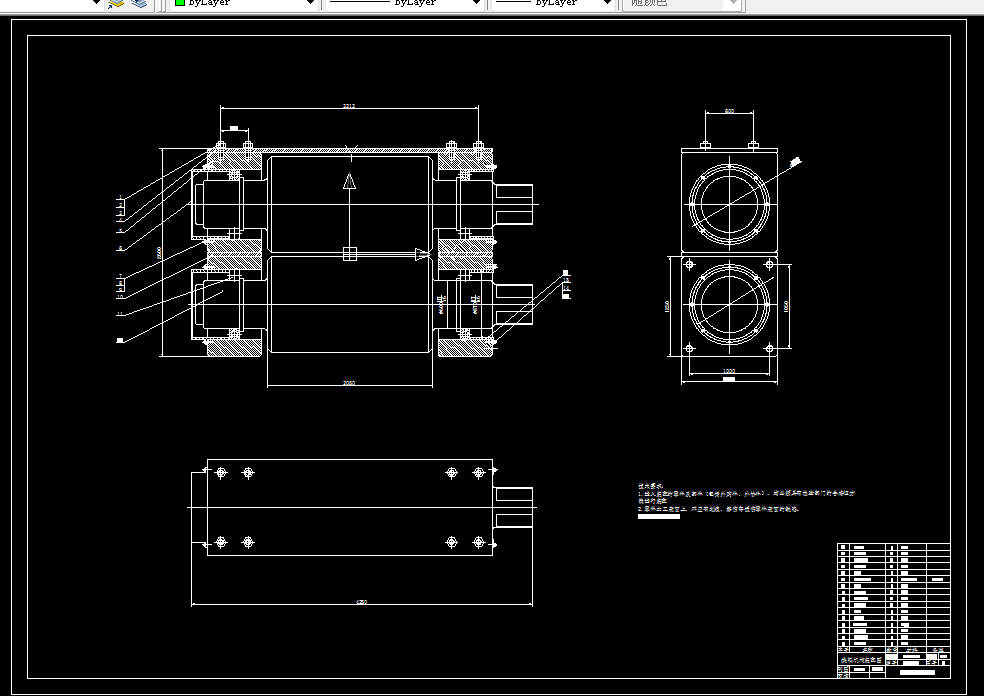The image size is (984, 696).
Task: Click the Layer Previous stacked-sheets icon
Action: [x=139, y=3]
